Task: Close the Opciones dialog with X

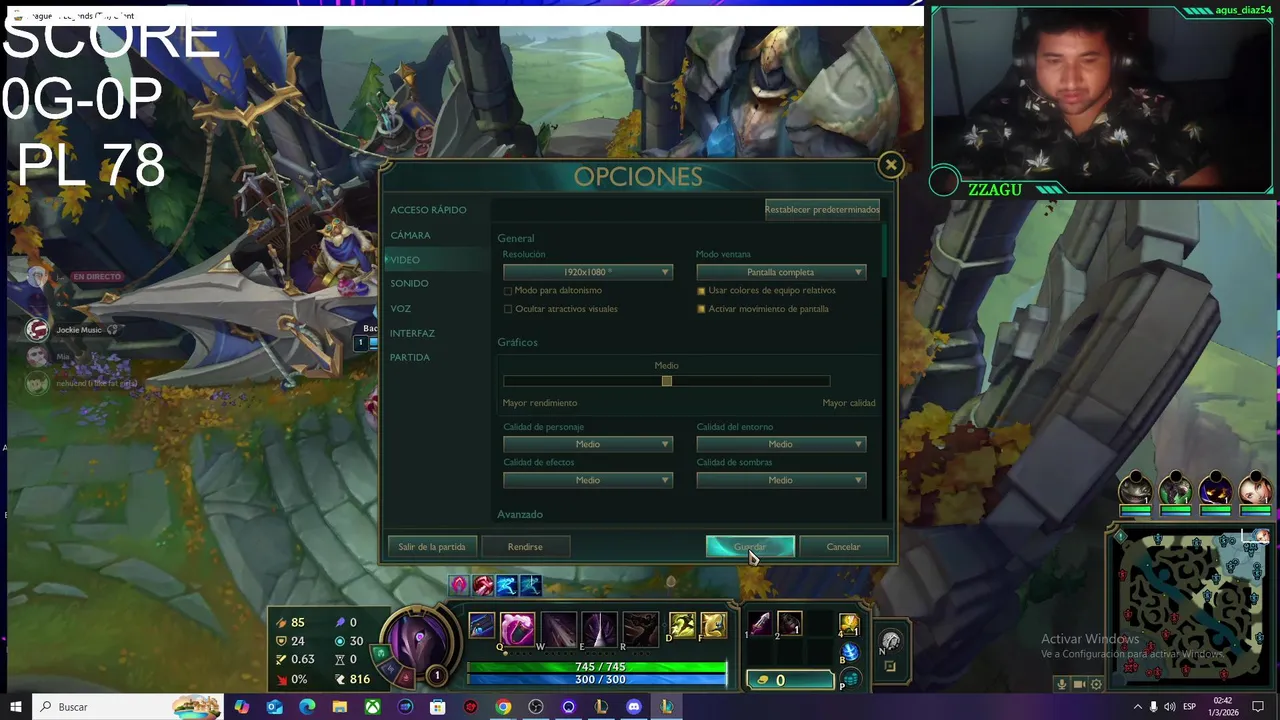Action: (x=891, y=165)
